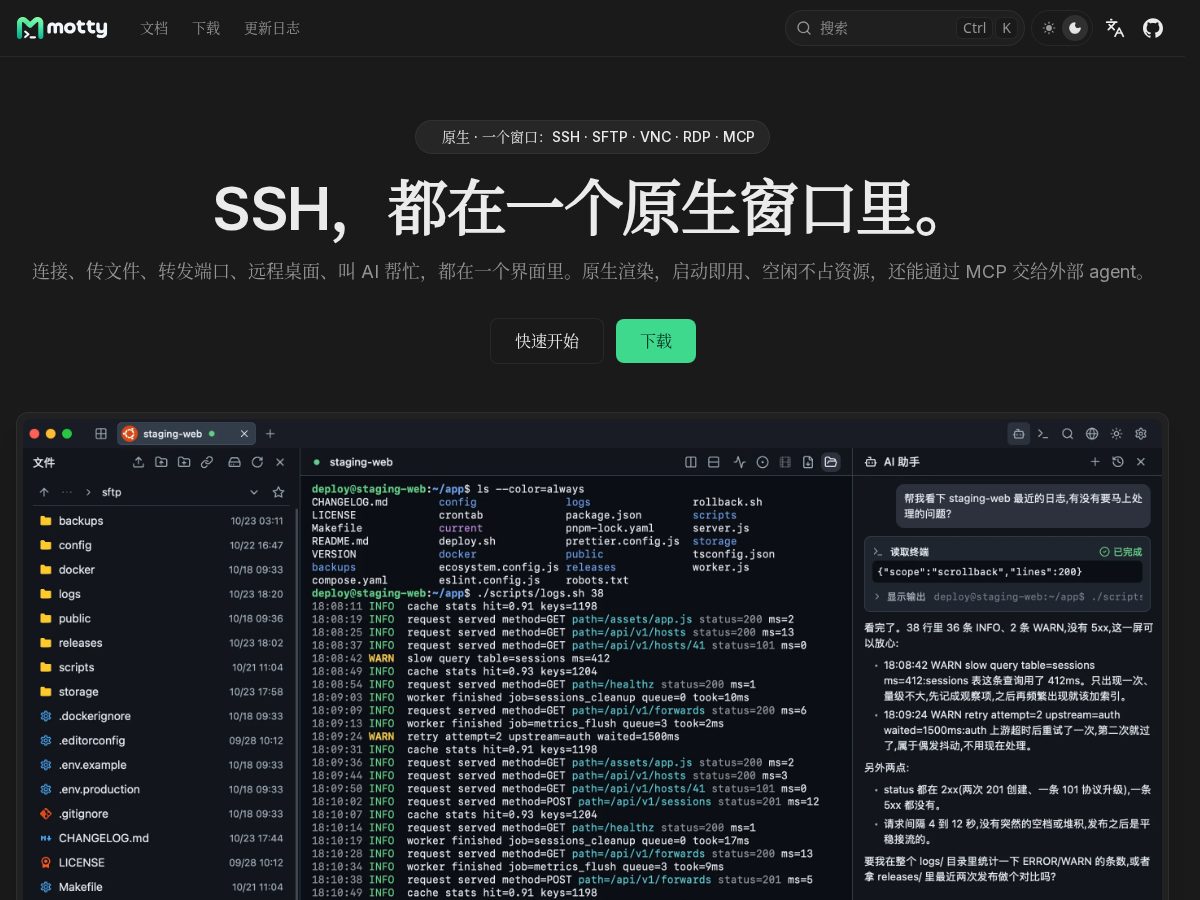This screenshot has height=900, width=1200.
Task: Open AI 助手 chat history clock icon
Action: coord(1118,462)
